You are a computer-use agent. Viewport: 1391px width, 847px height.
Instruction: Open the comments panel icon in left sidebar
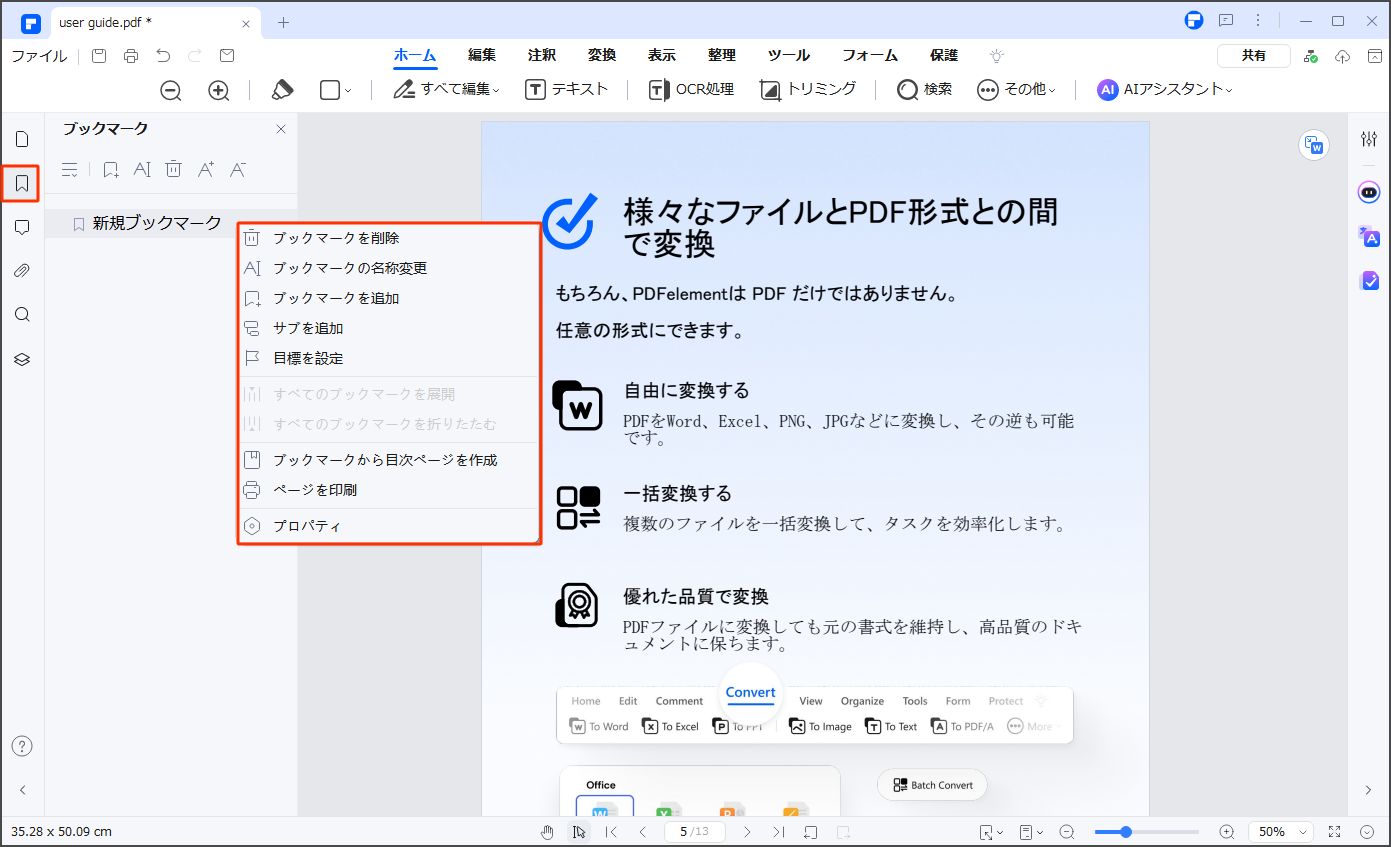[22, 228]
